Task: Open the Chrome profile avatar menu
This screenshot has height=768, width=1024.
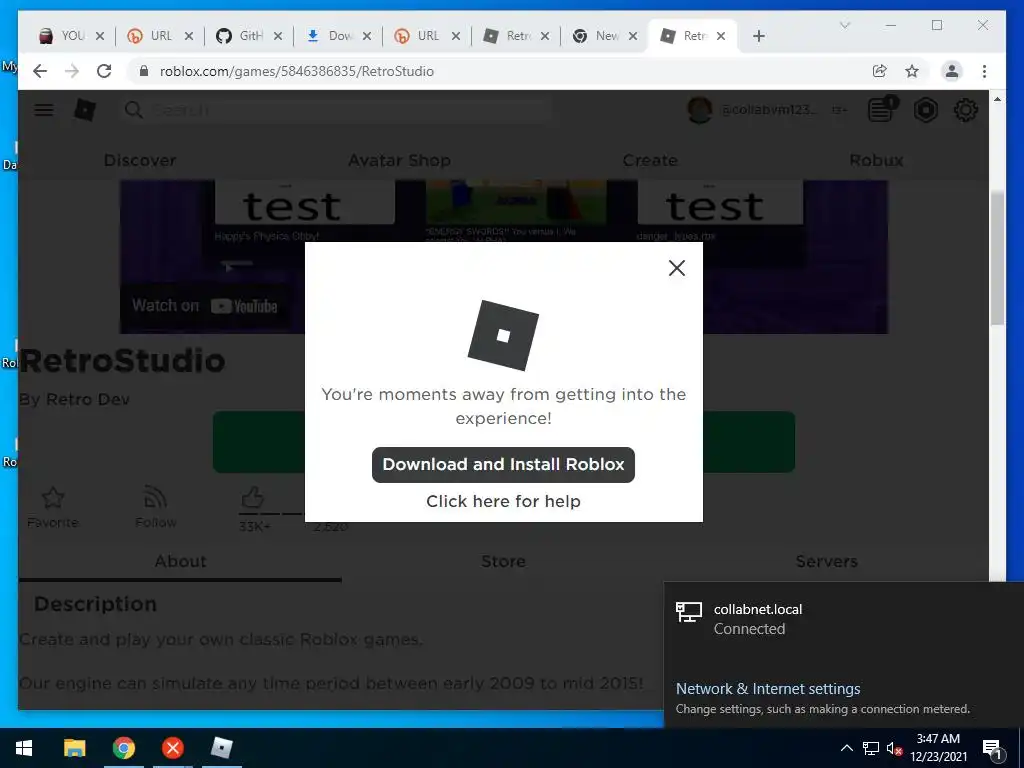Action: (952, 71)
